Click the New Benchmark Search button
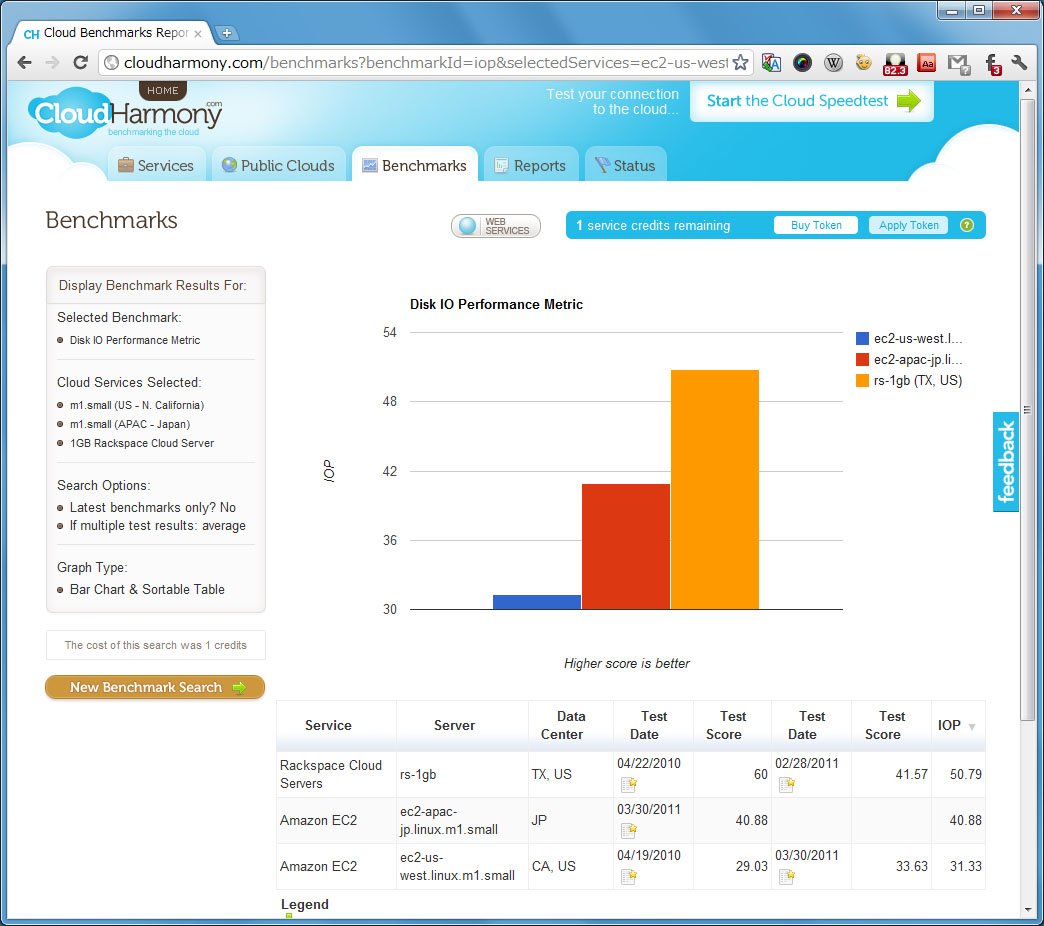Screen dimensions: 1044x926 [x=155, y=687]
